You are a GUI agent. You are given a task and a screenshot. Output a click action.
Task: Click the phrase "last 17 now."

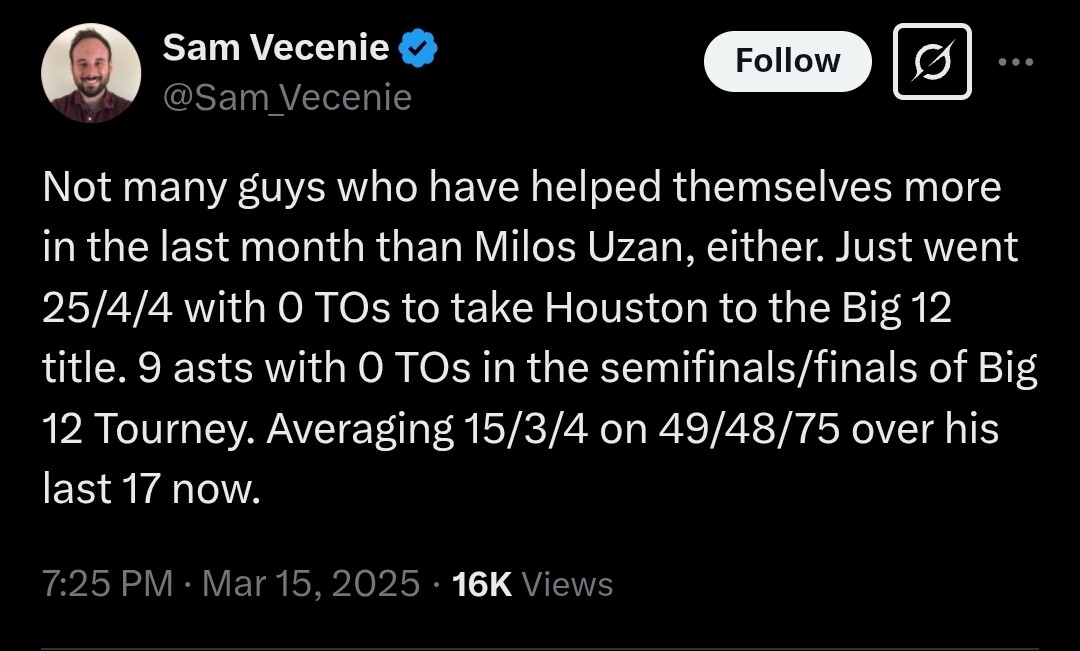(x=152, y=488)
